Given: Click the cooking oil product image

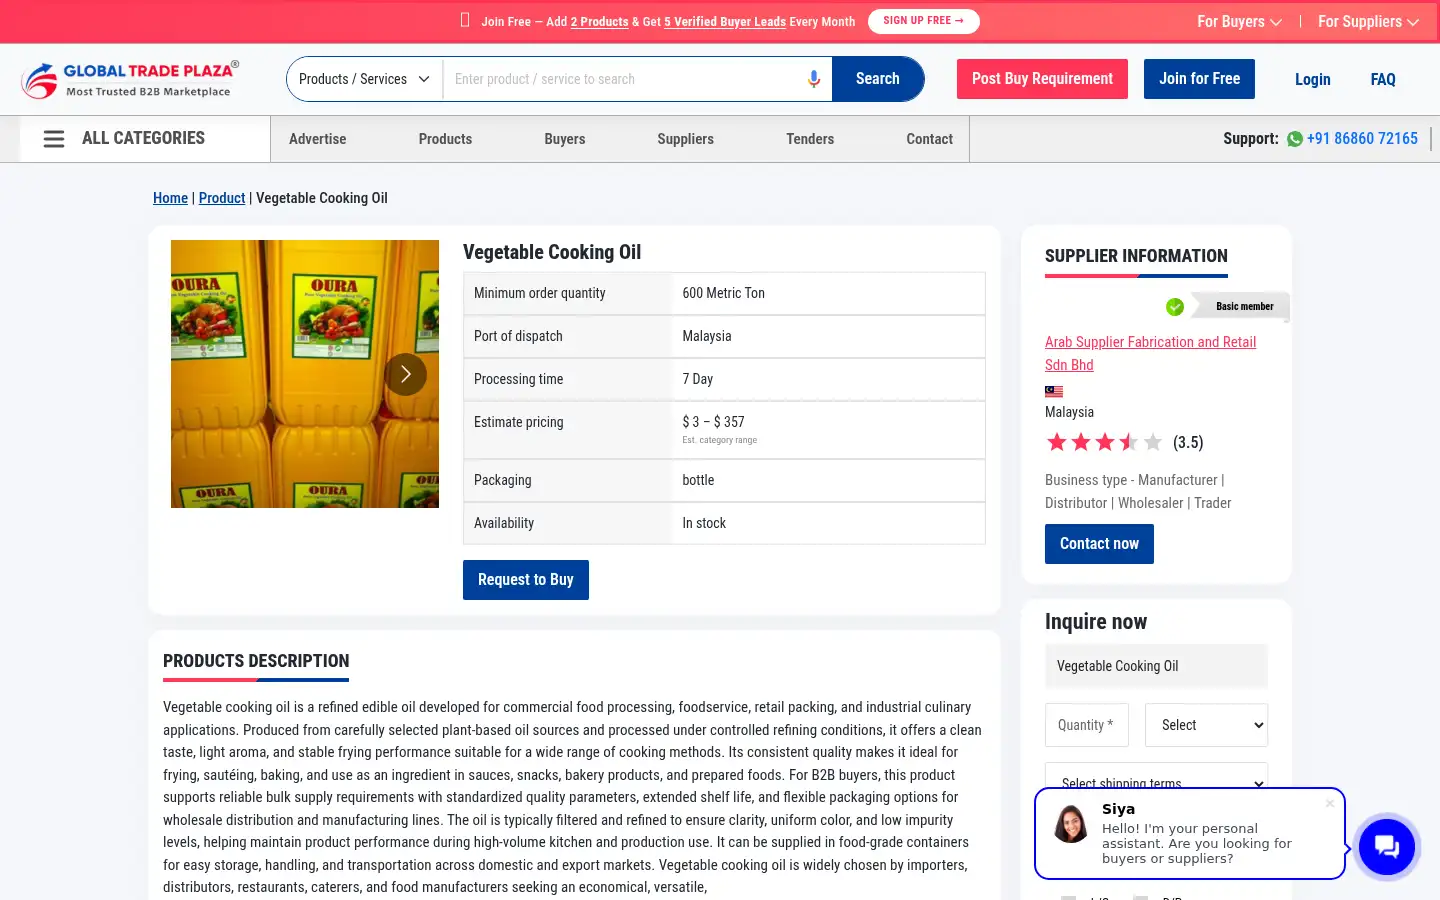Looking at the screenshot, I should [305, 374].
